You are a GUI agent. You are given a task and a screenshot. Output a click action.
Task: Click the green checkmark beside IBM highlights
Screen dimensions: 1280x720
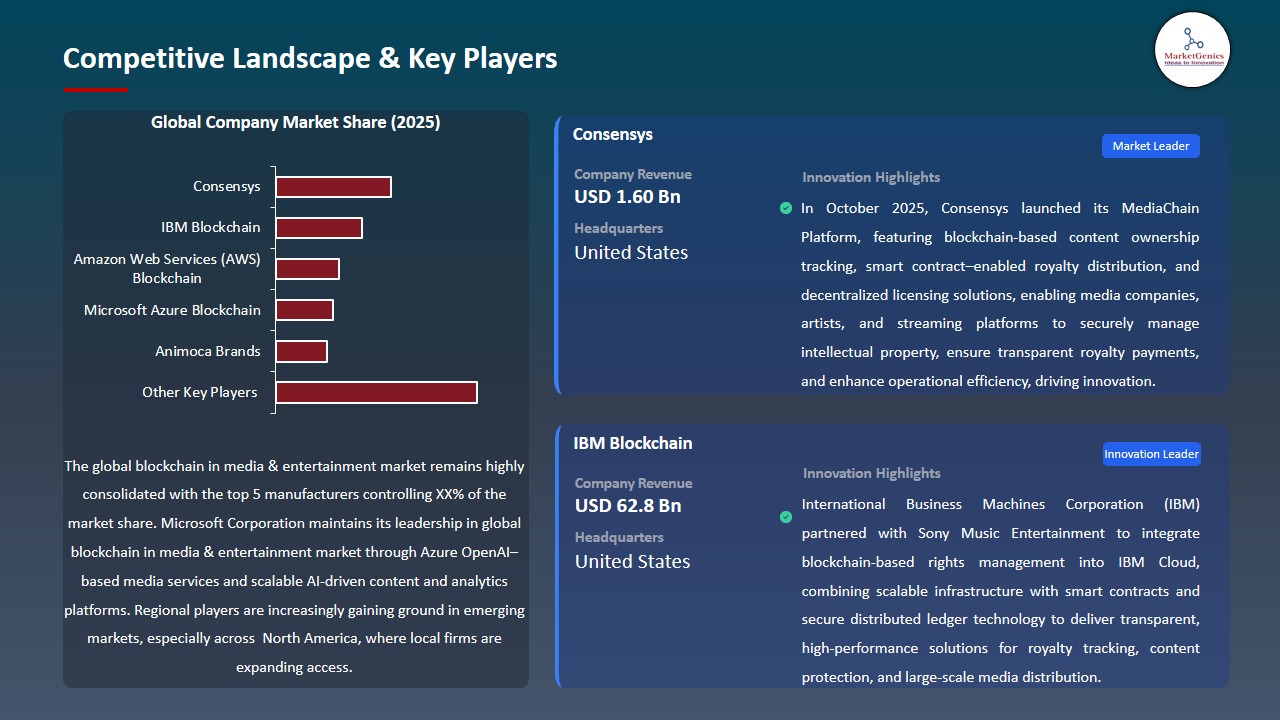tap(786, 517)
